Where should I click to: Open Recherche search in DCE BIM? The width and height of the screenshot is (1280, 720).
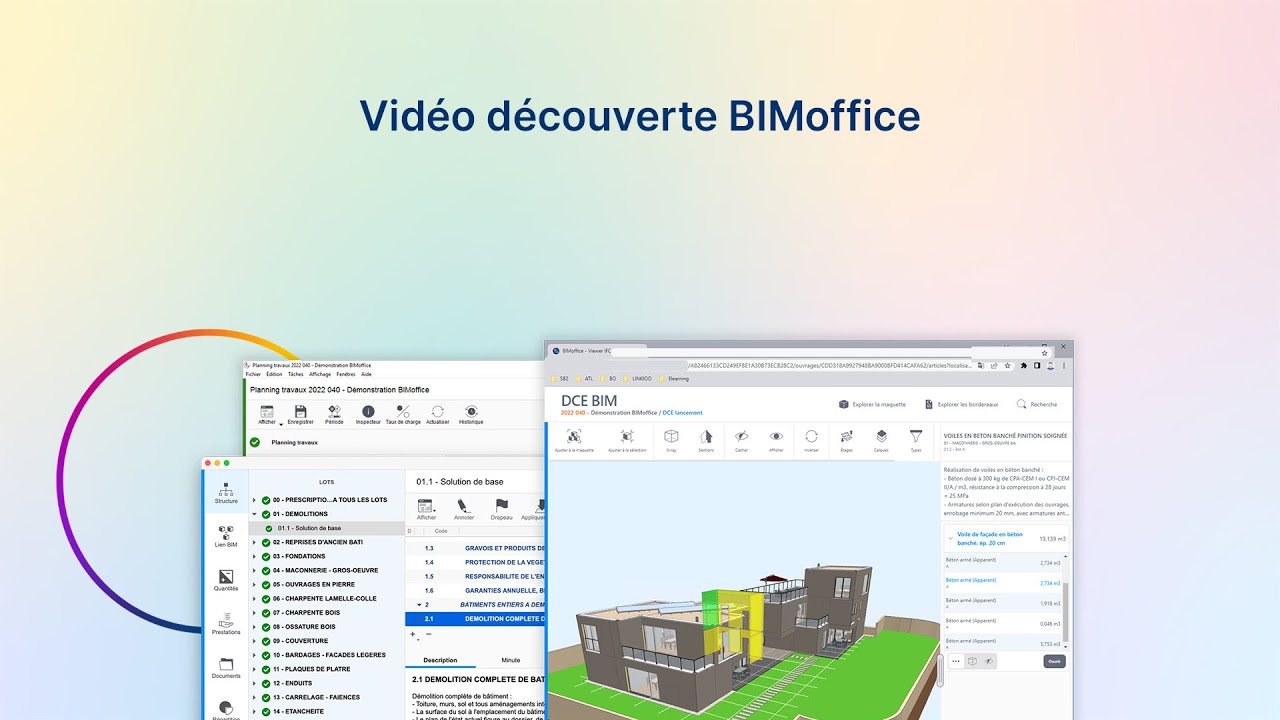[x=1037, y=404]
